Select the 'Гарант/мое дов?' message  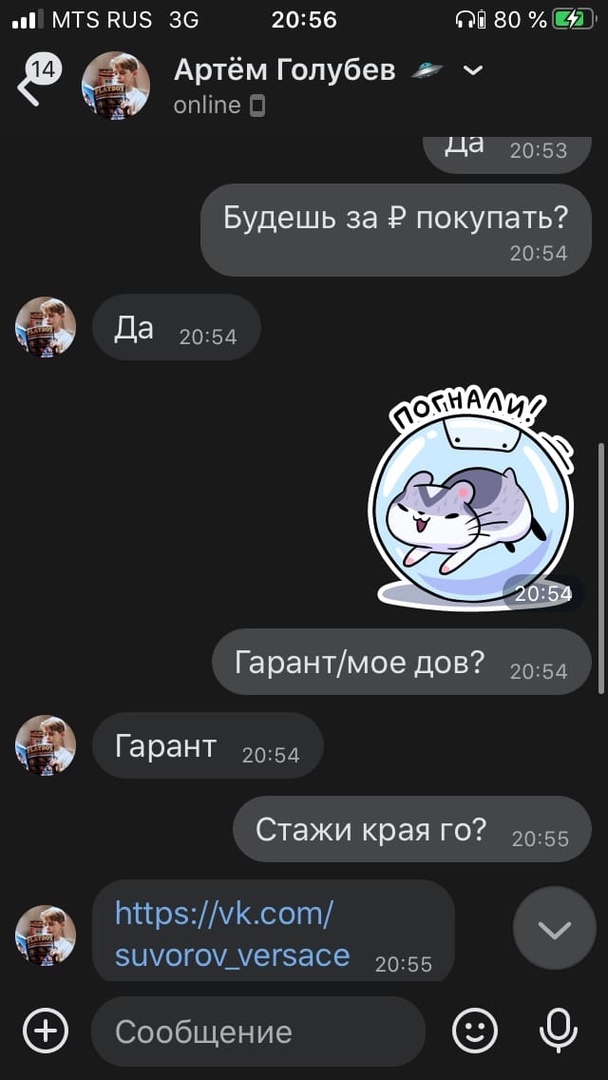(401, 661)
